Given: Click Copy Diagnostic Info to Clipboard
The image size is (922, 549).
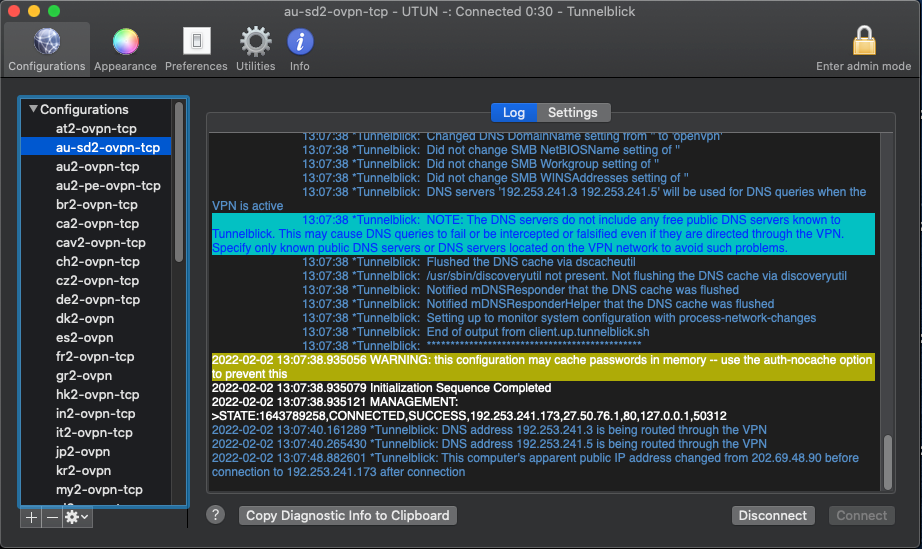Looking at the screenshot, I should tap(348, 515).
